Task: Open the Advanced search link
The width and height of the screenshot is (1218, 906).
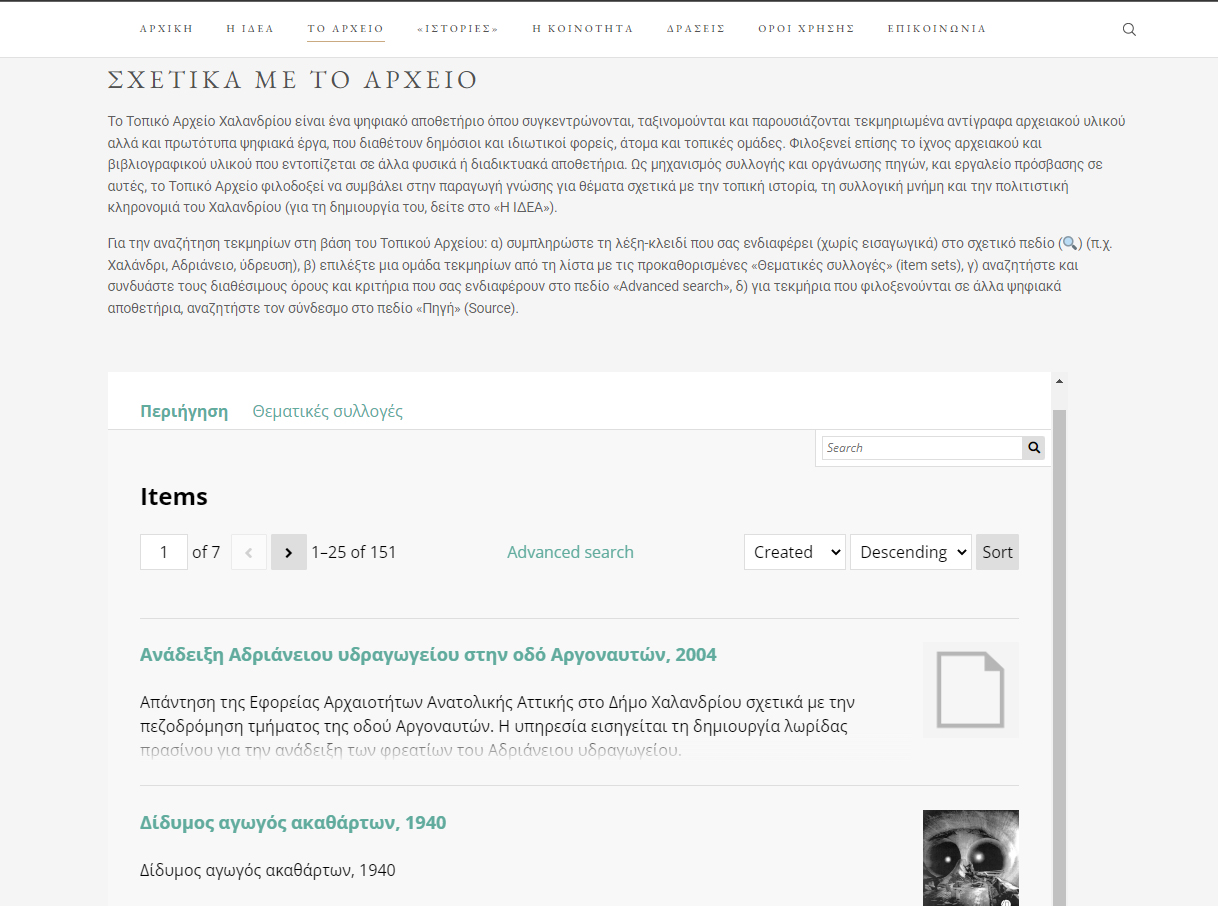Action: pos(570,551)
